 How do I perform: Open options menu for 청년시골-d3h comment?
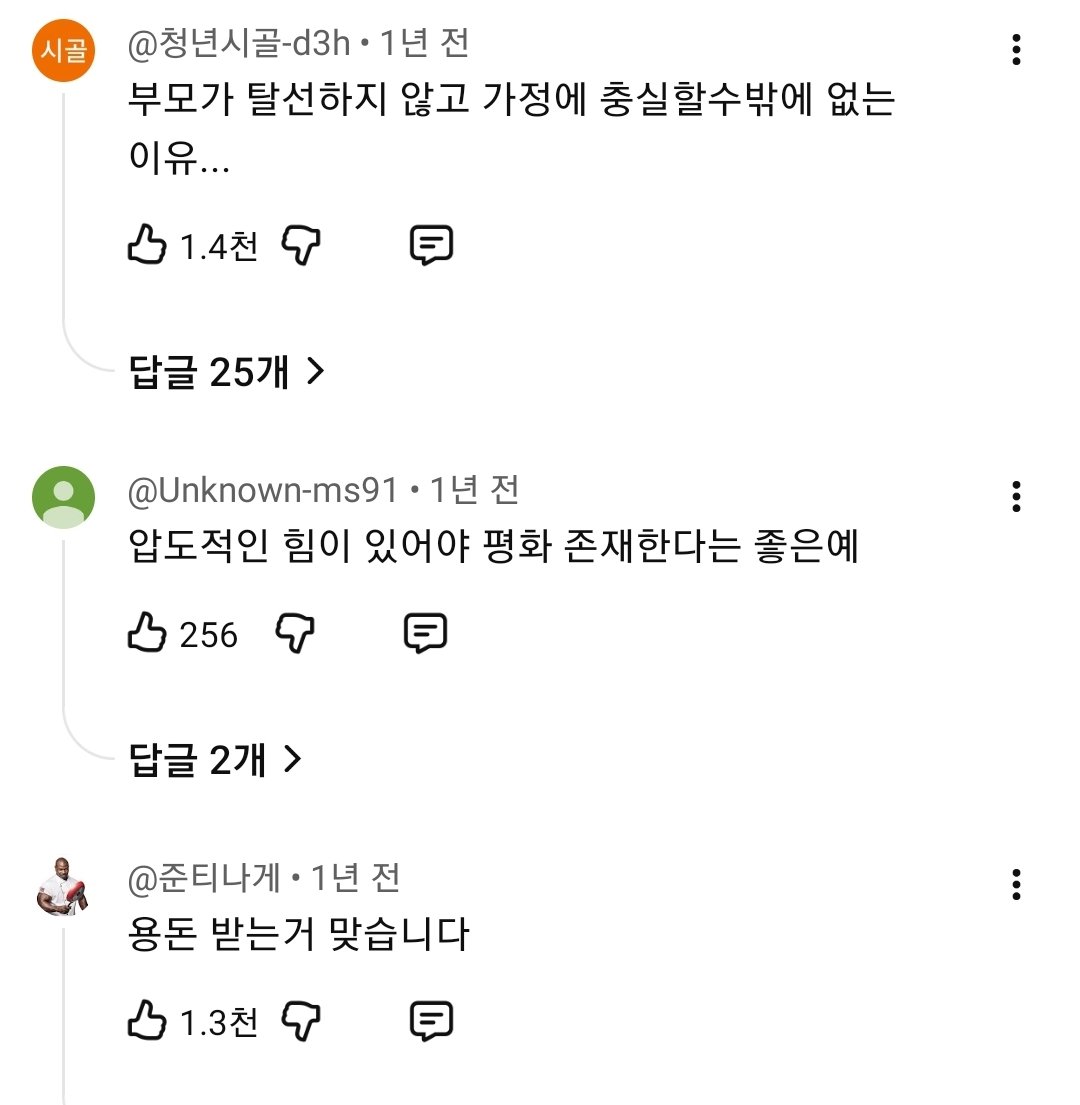click(x=1016, y=49)
